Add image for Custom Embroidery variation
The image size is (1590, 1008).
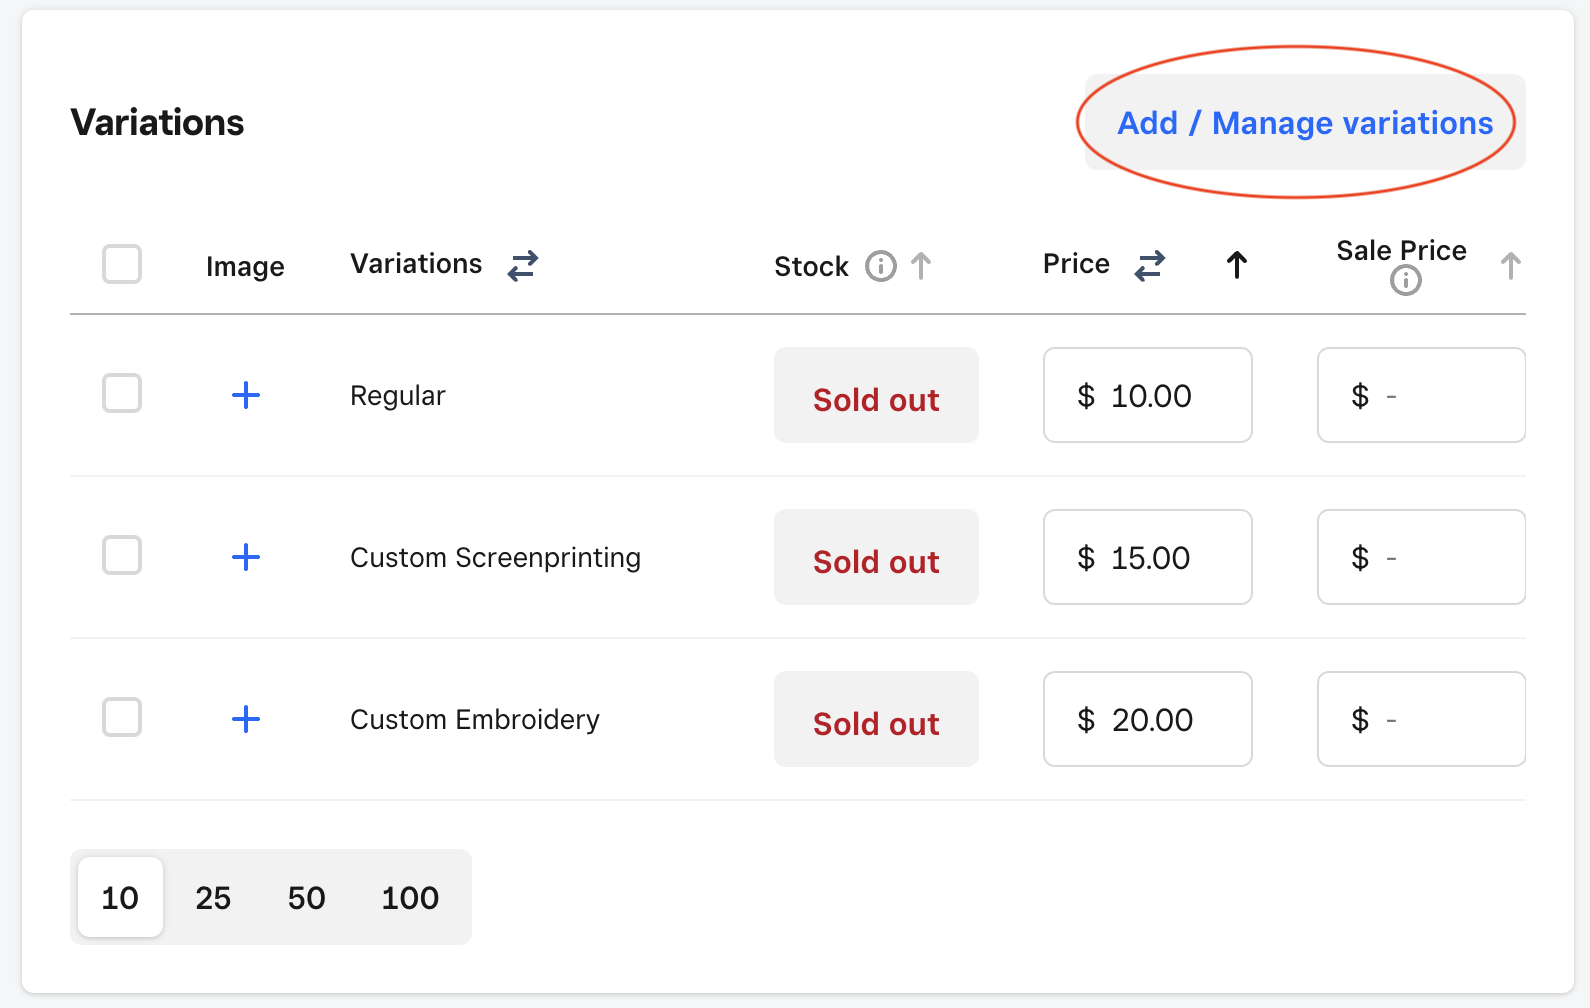pyautogui.click(x=246, y=719)
